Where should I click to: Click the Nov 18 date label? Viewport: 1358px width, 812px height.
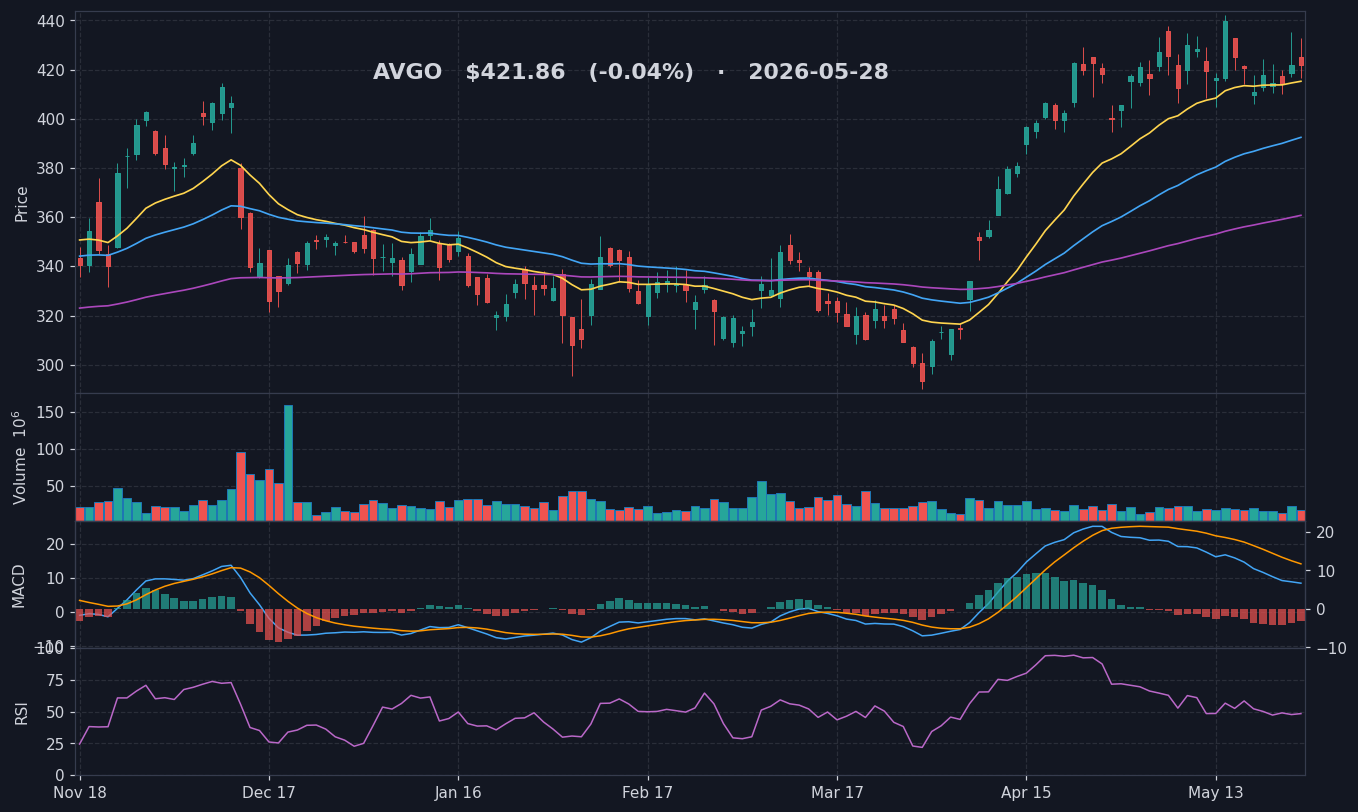coord(80,793)
